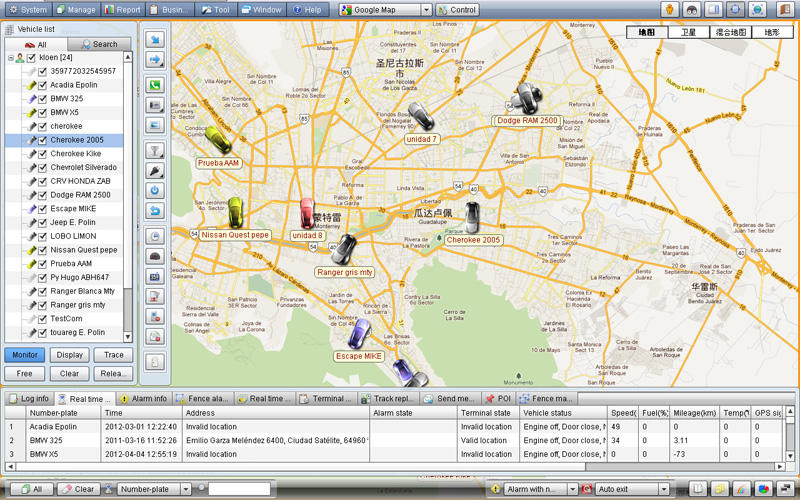Click the blue power button icon
800x500 pixels.
155,190
